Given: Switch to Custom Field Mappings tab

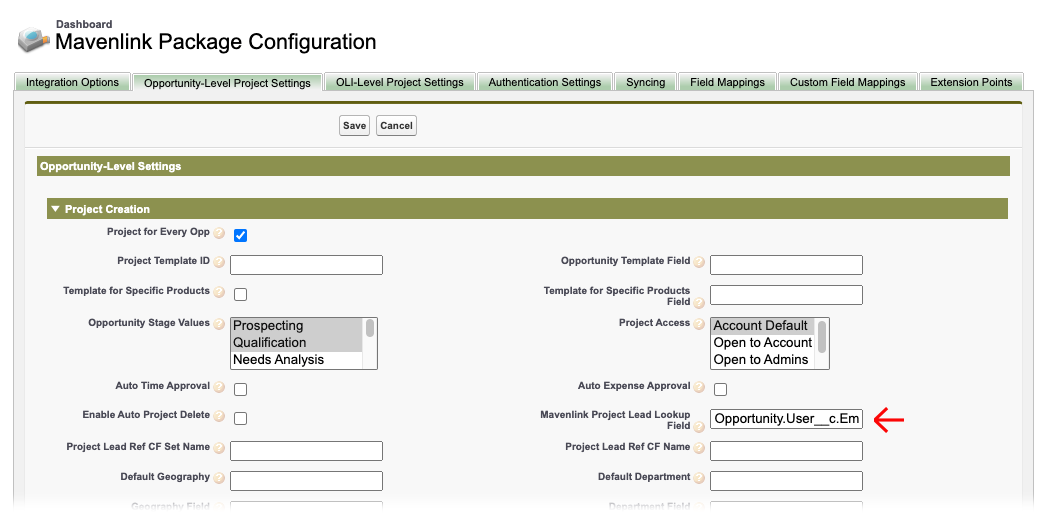Looking at the screenshot, I should pyautogui.click(x=848, y=82).
